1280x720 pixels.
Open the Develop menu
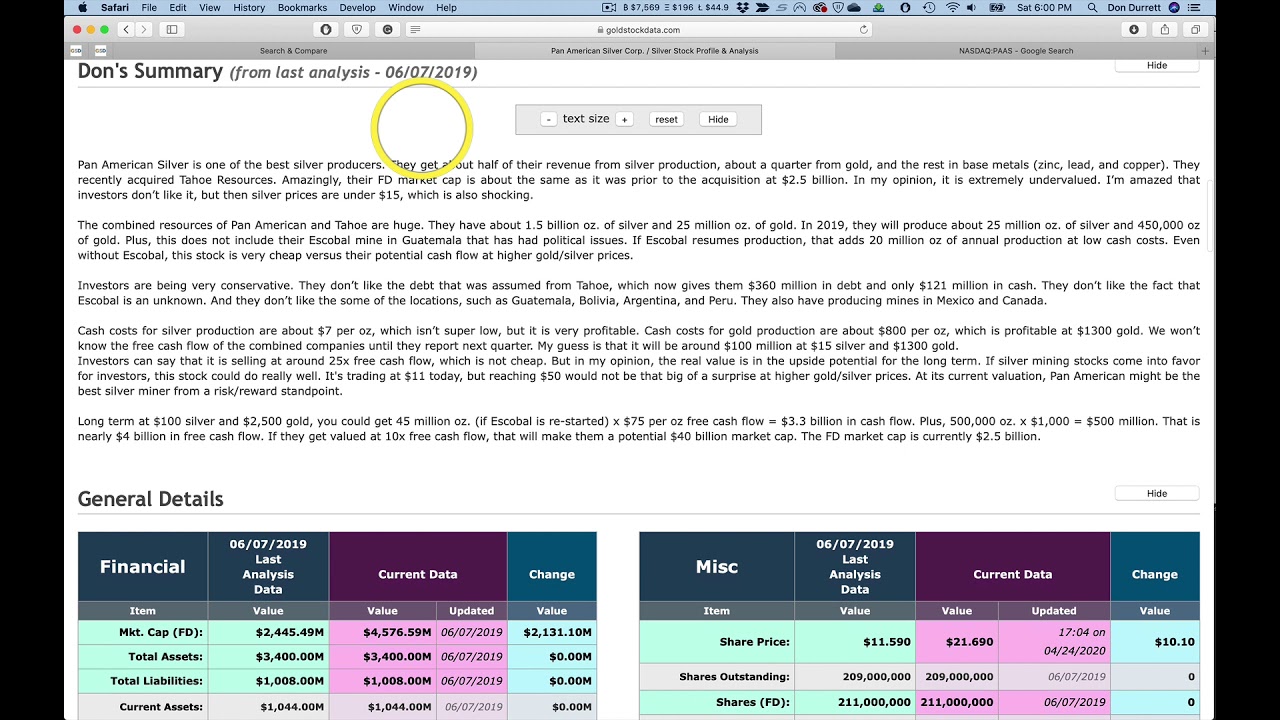358,7
